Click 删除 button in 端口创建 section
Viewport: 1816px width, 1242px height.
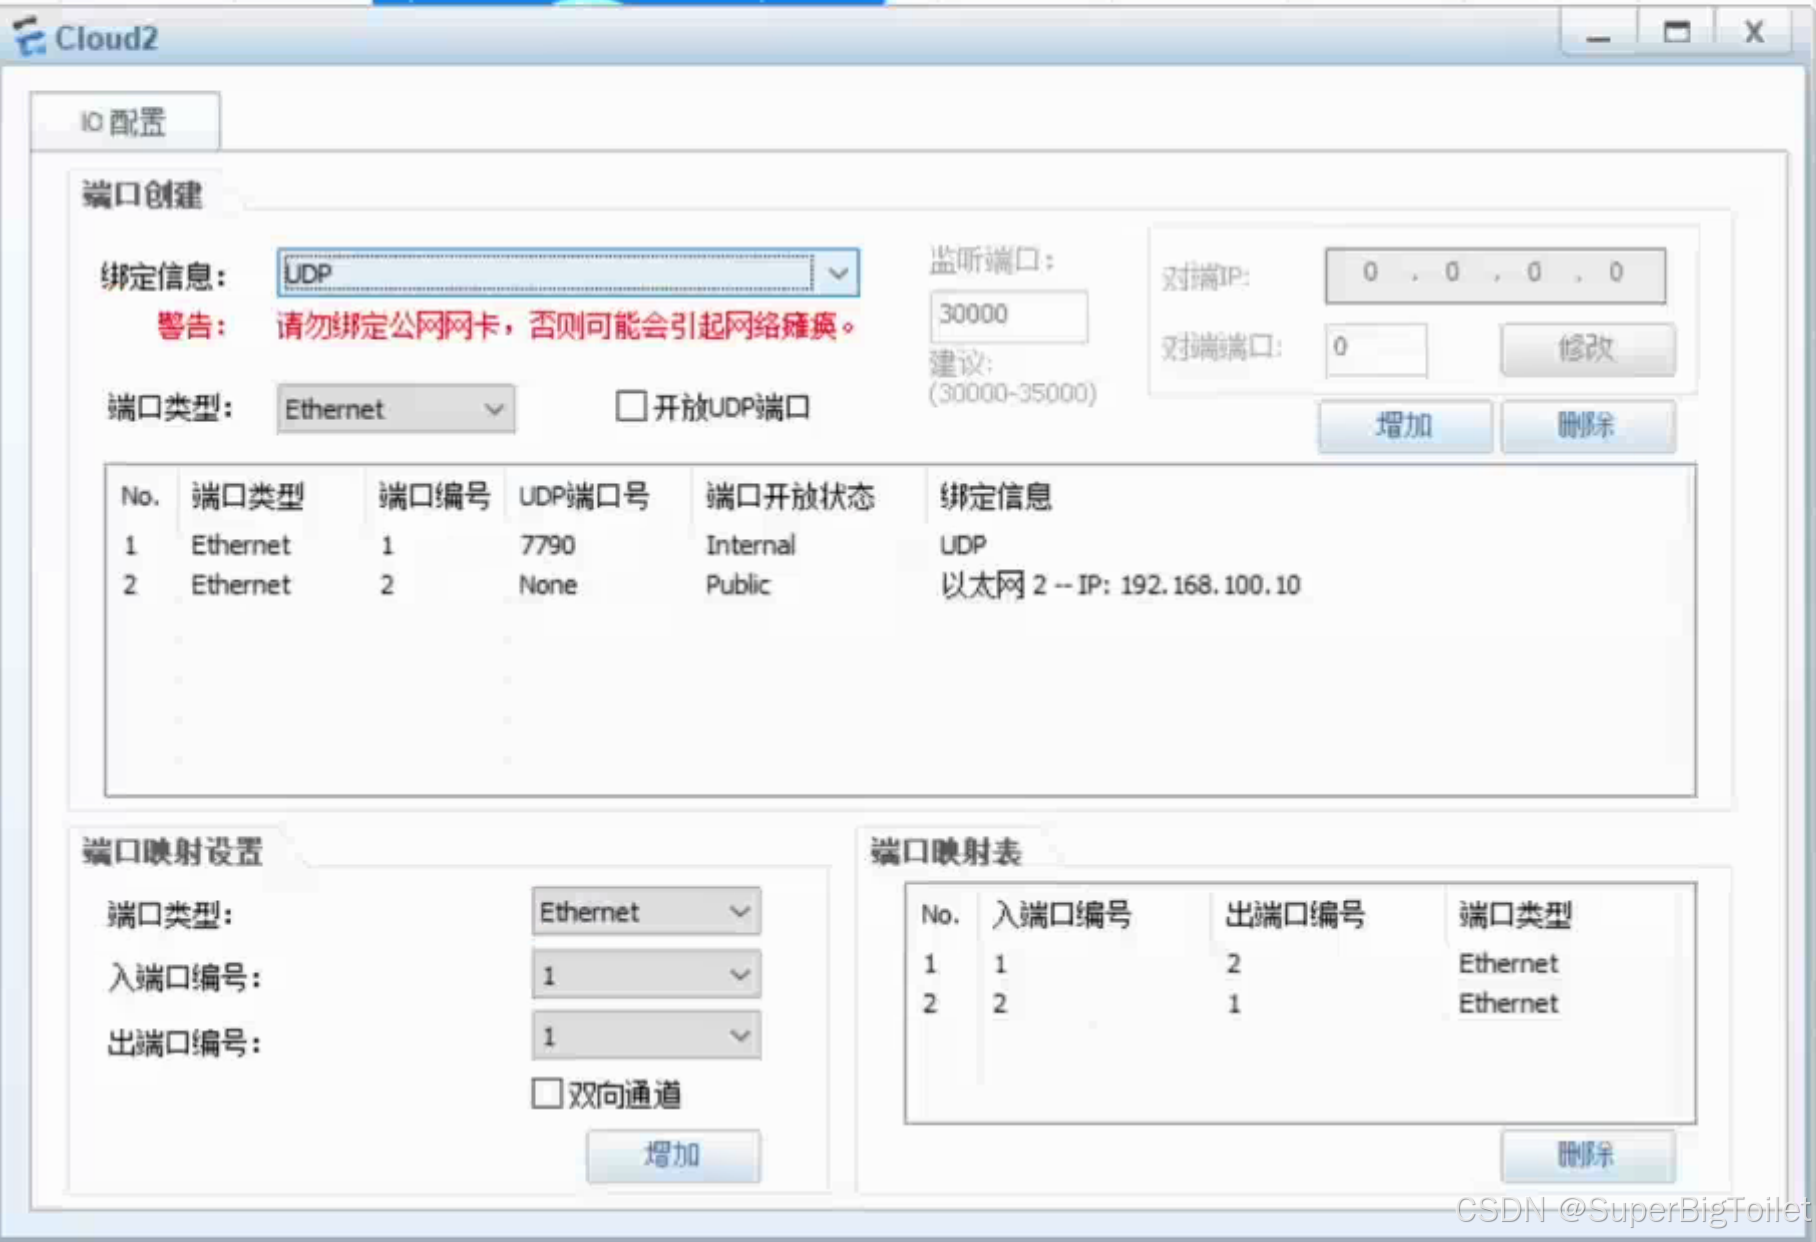(1587, 427)
